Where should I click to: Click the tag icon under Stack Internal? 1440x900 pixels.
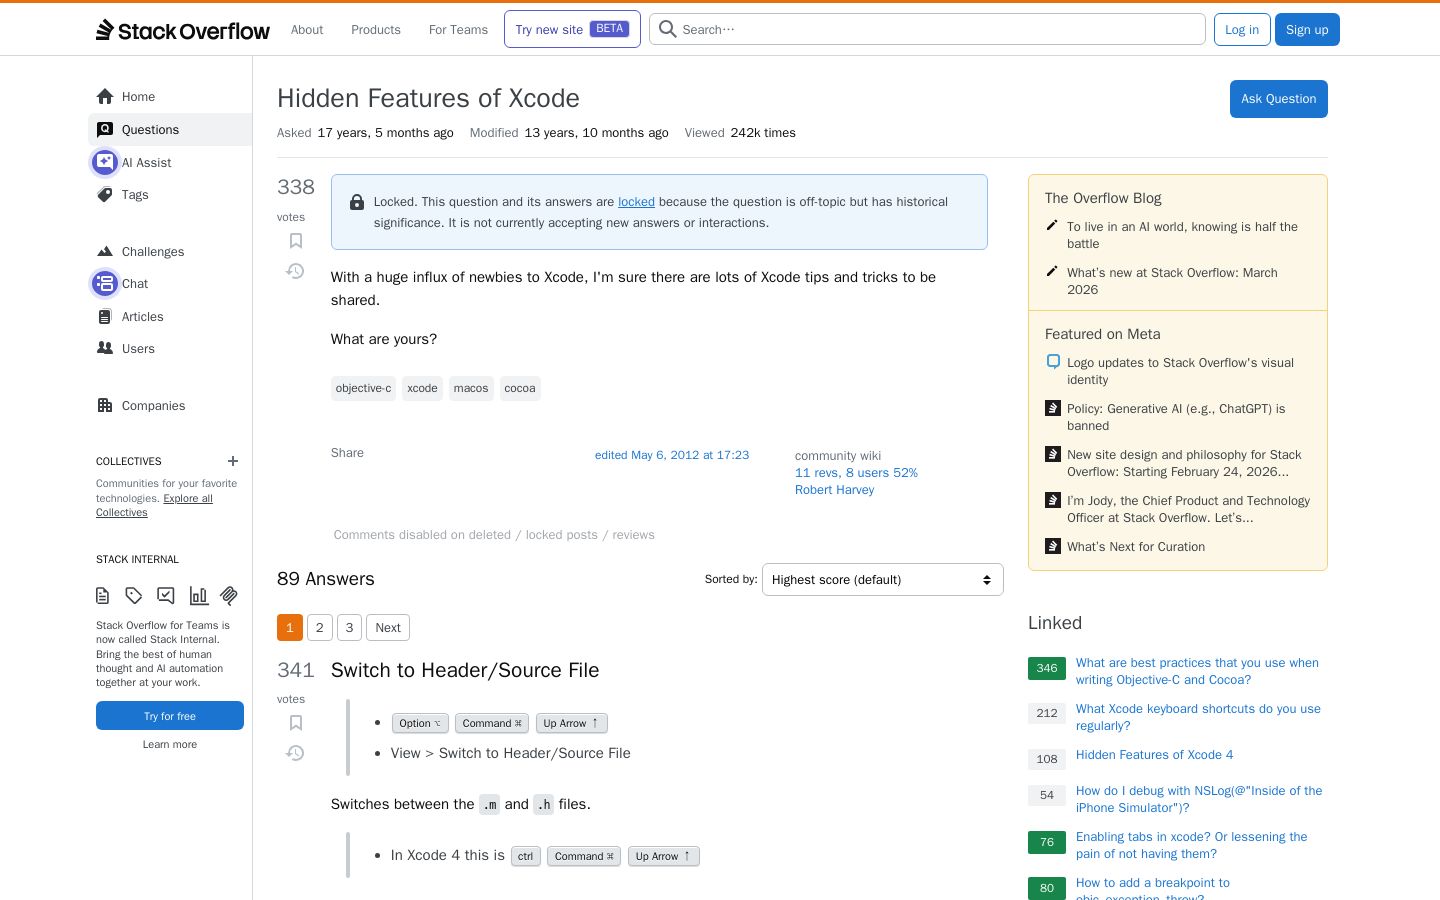click(x=134, y=596)
